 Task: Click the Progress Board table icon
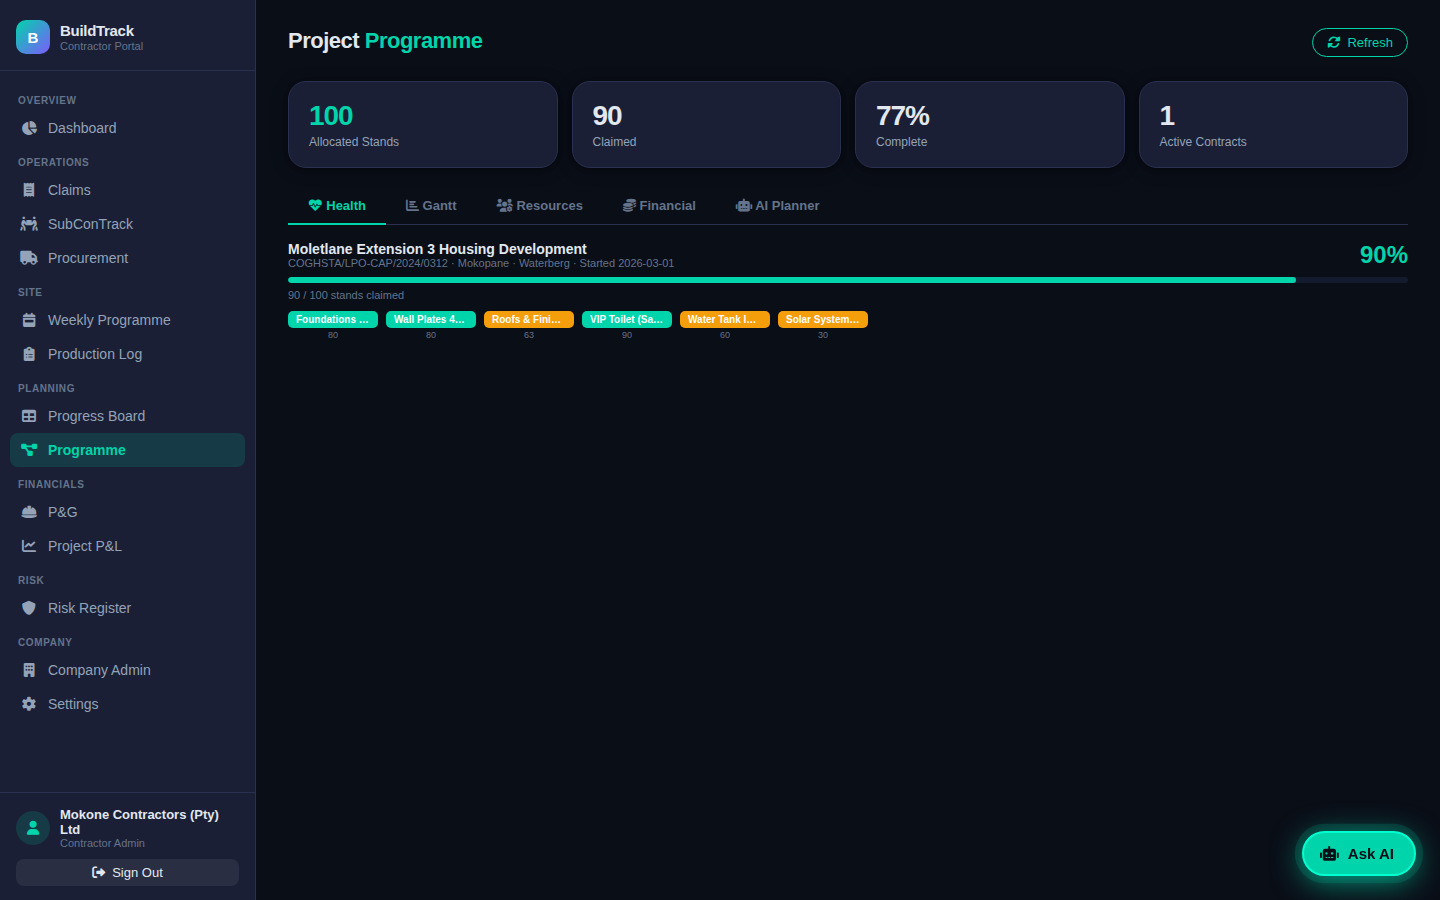tap(29, 416)
